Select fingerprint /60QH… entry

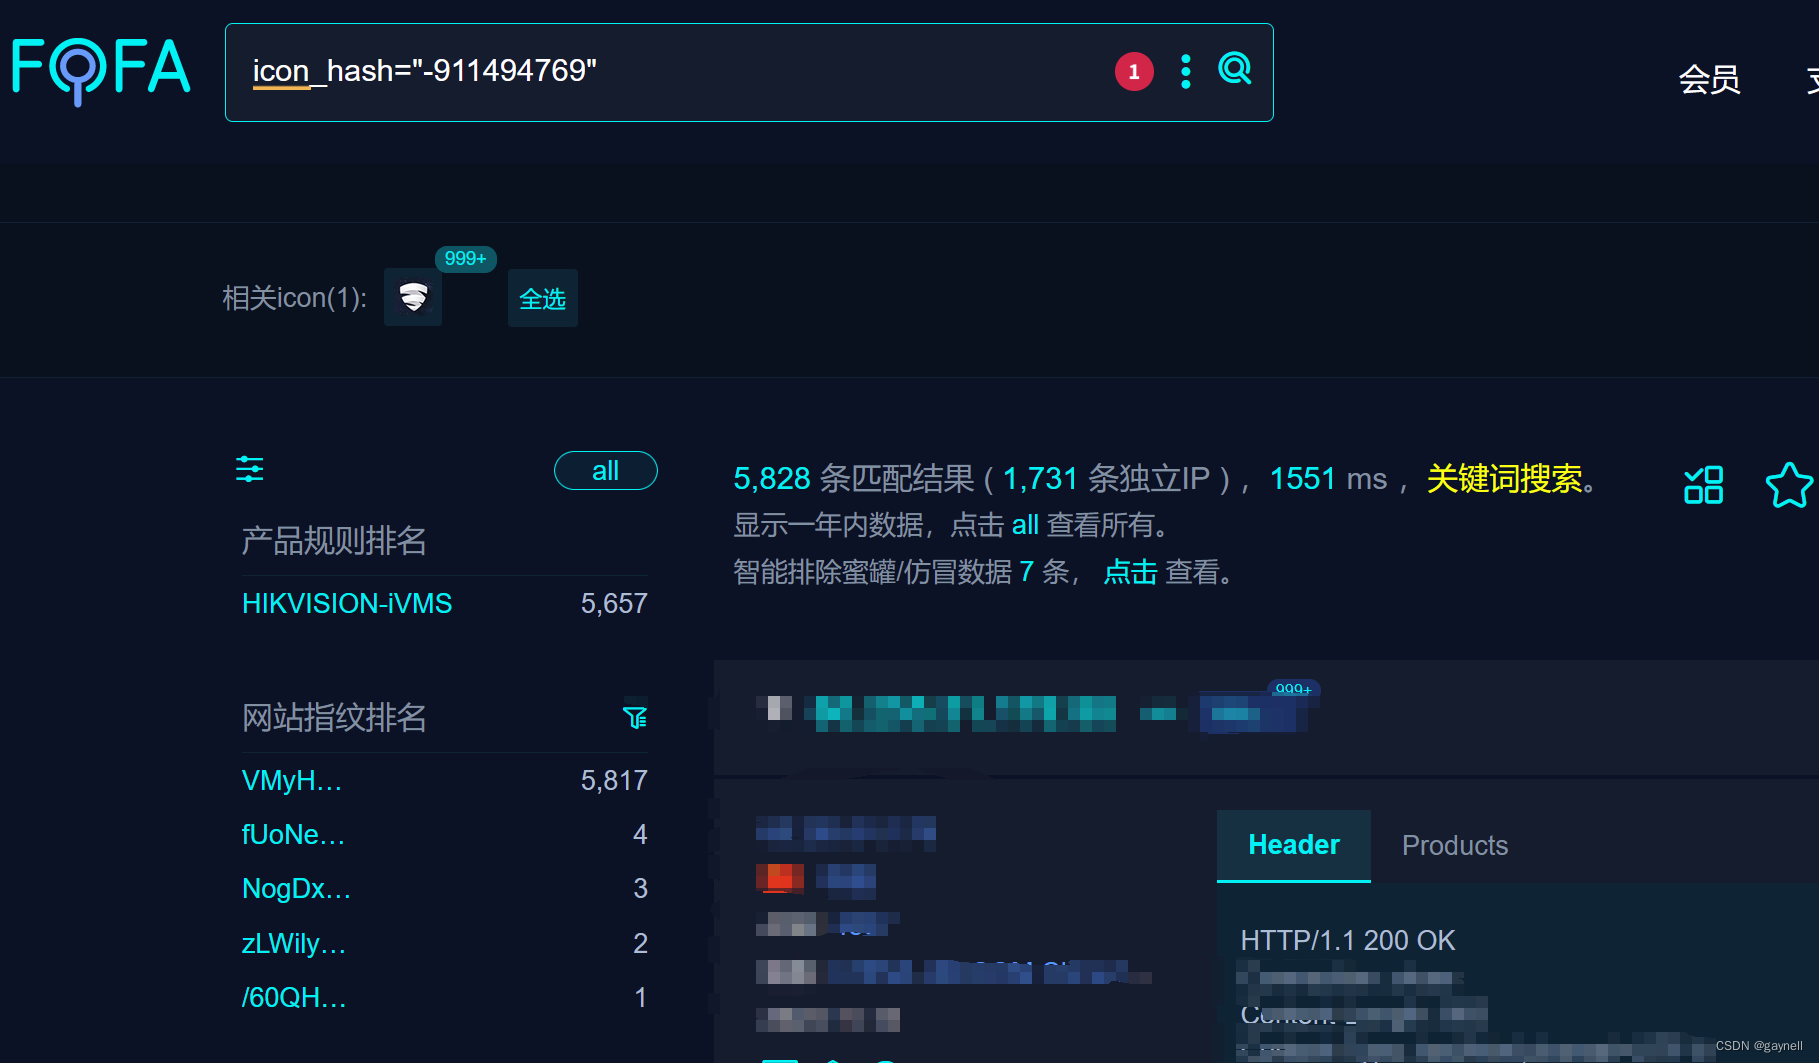coord(294,998)
